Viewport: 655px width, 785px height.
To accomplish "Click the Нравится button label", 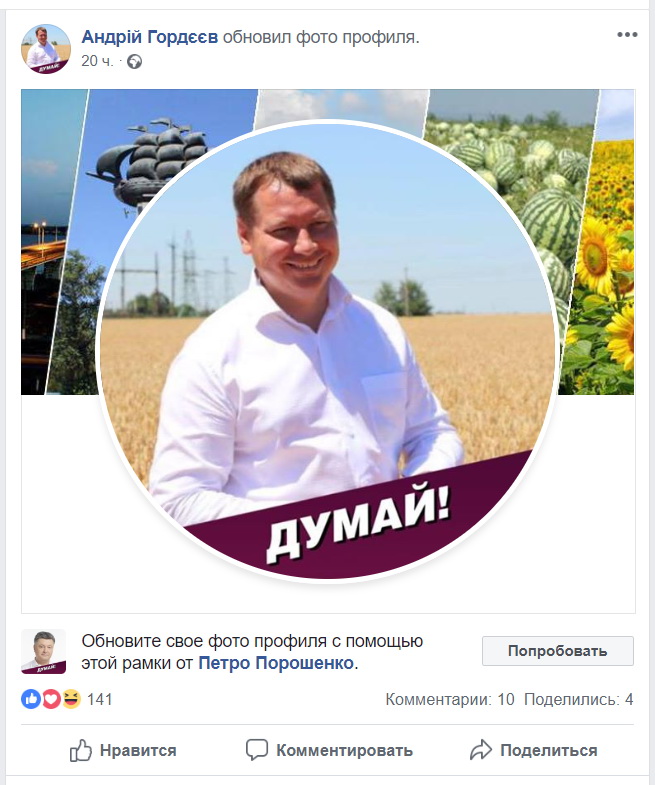I will [x=138, y=750].
